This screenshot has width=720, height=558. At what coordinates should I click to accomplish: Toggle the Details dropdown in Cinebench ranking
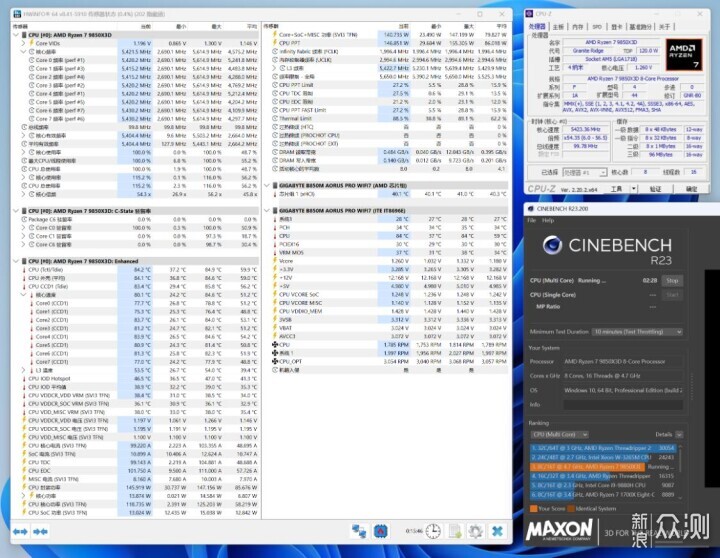[x=679, y=434]
